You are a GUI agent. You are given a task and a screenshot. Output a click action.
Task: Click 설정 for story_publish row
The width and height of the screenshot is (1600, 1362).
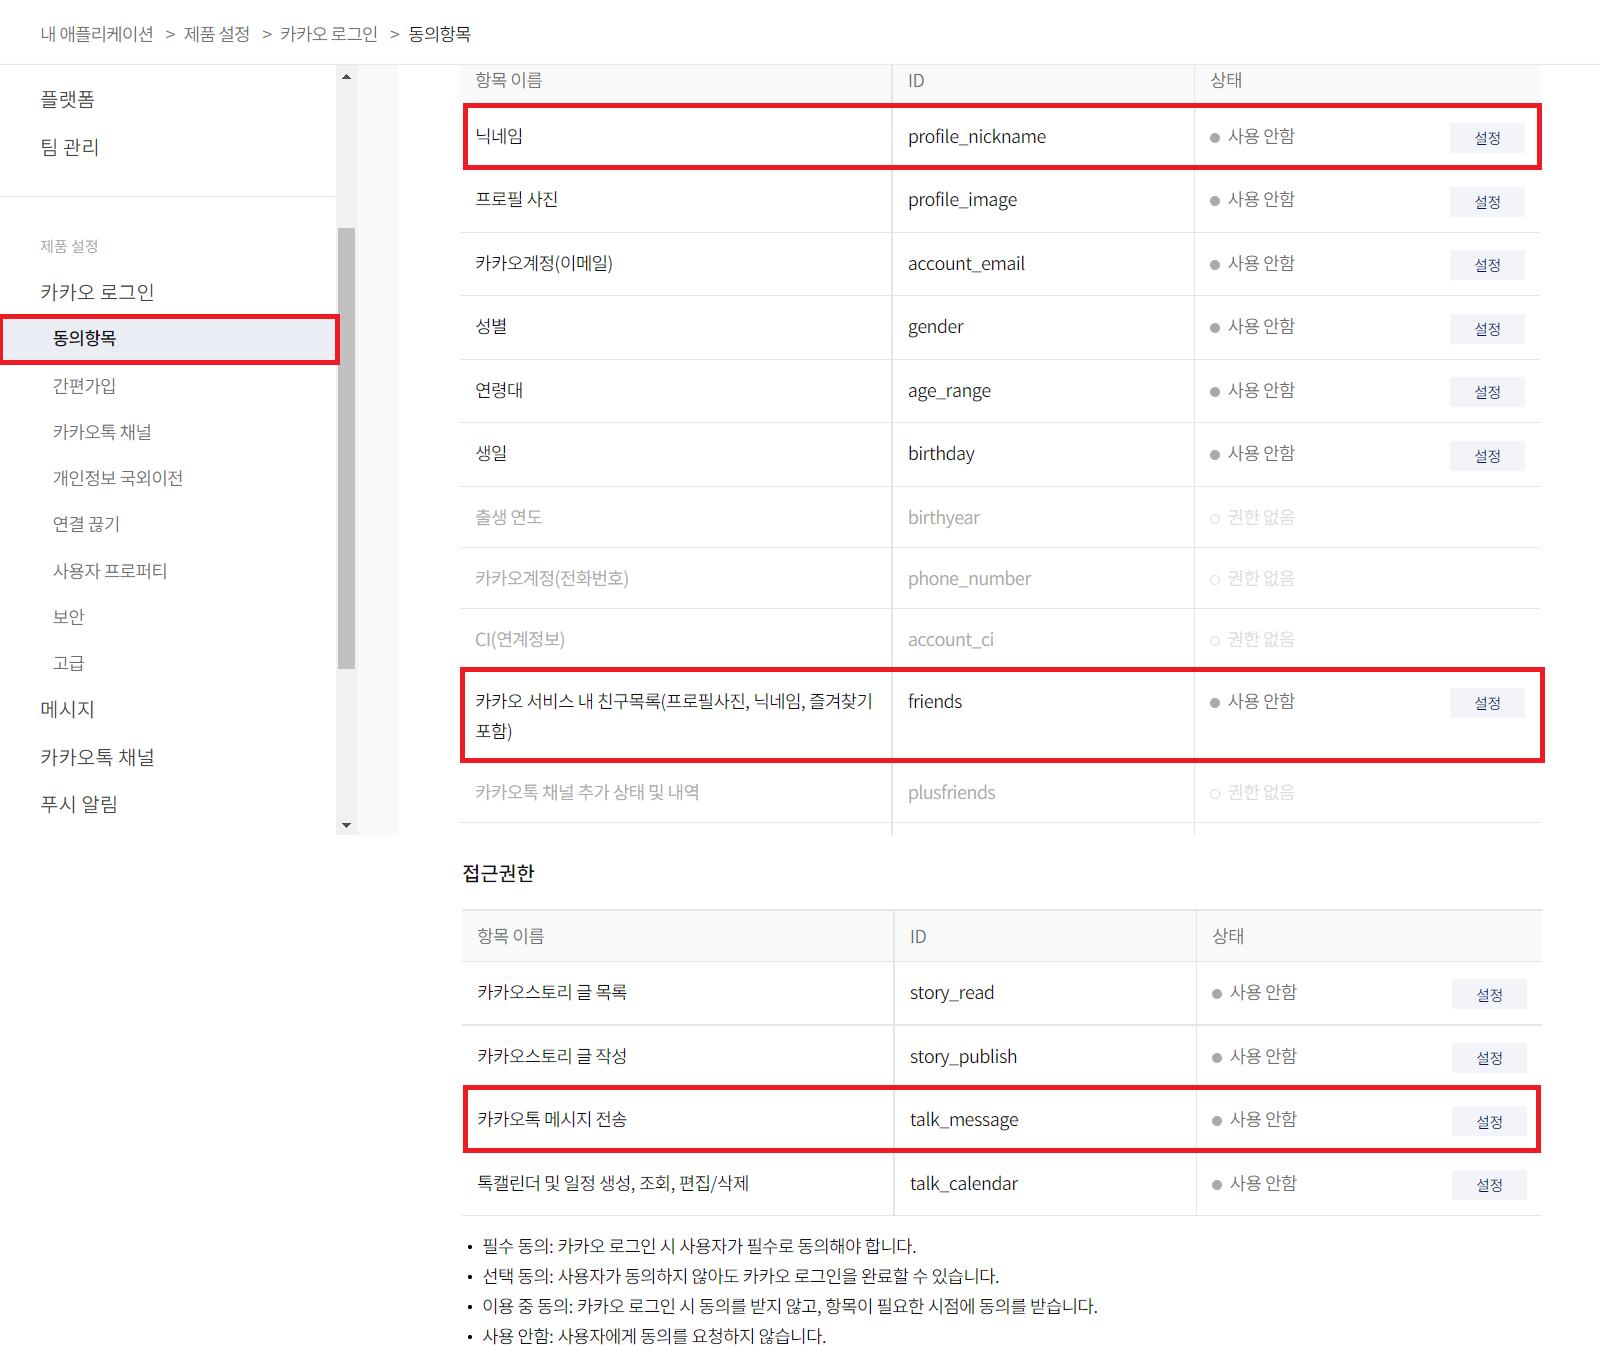(1489, 1058)
